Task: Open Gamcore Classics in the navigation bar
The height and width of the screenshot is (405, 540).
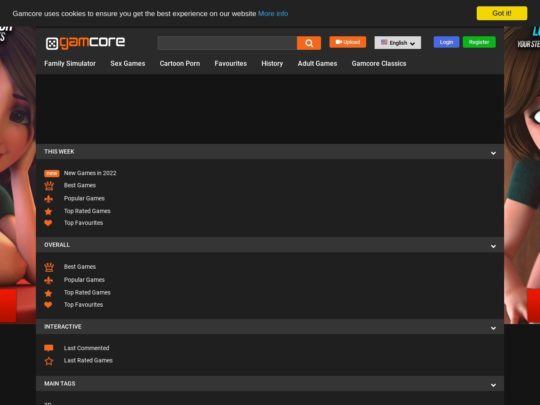Action: click(x=379, y=63)
